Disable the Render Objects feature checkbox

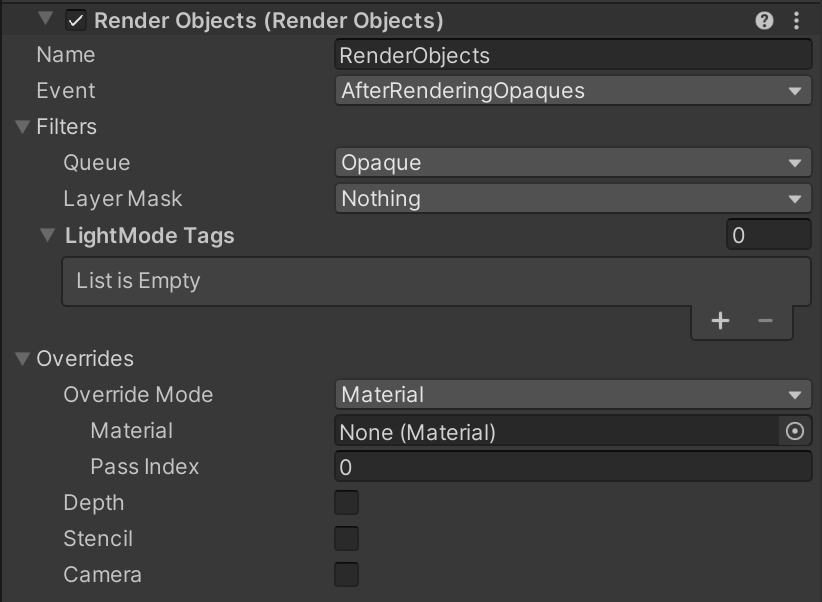pos(76,20)
